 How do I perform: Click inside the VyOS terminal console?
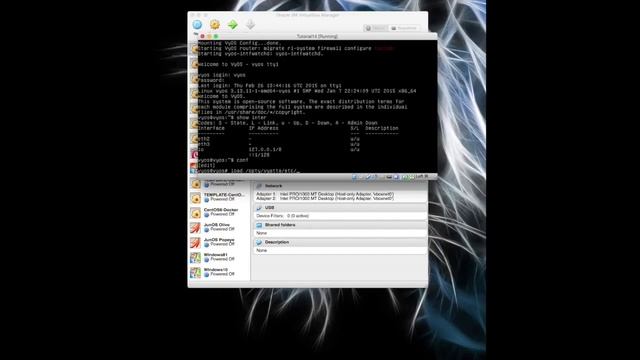click(x=318, y=107)
